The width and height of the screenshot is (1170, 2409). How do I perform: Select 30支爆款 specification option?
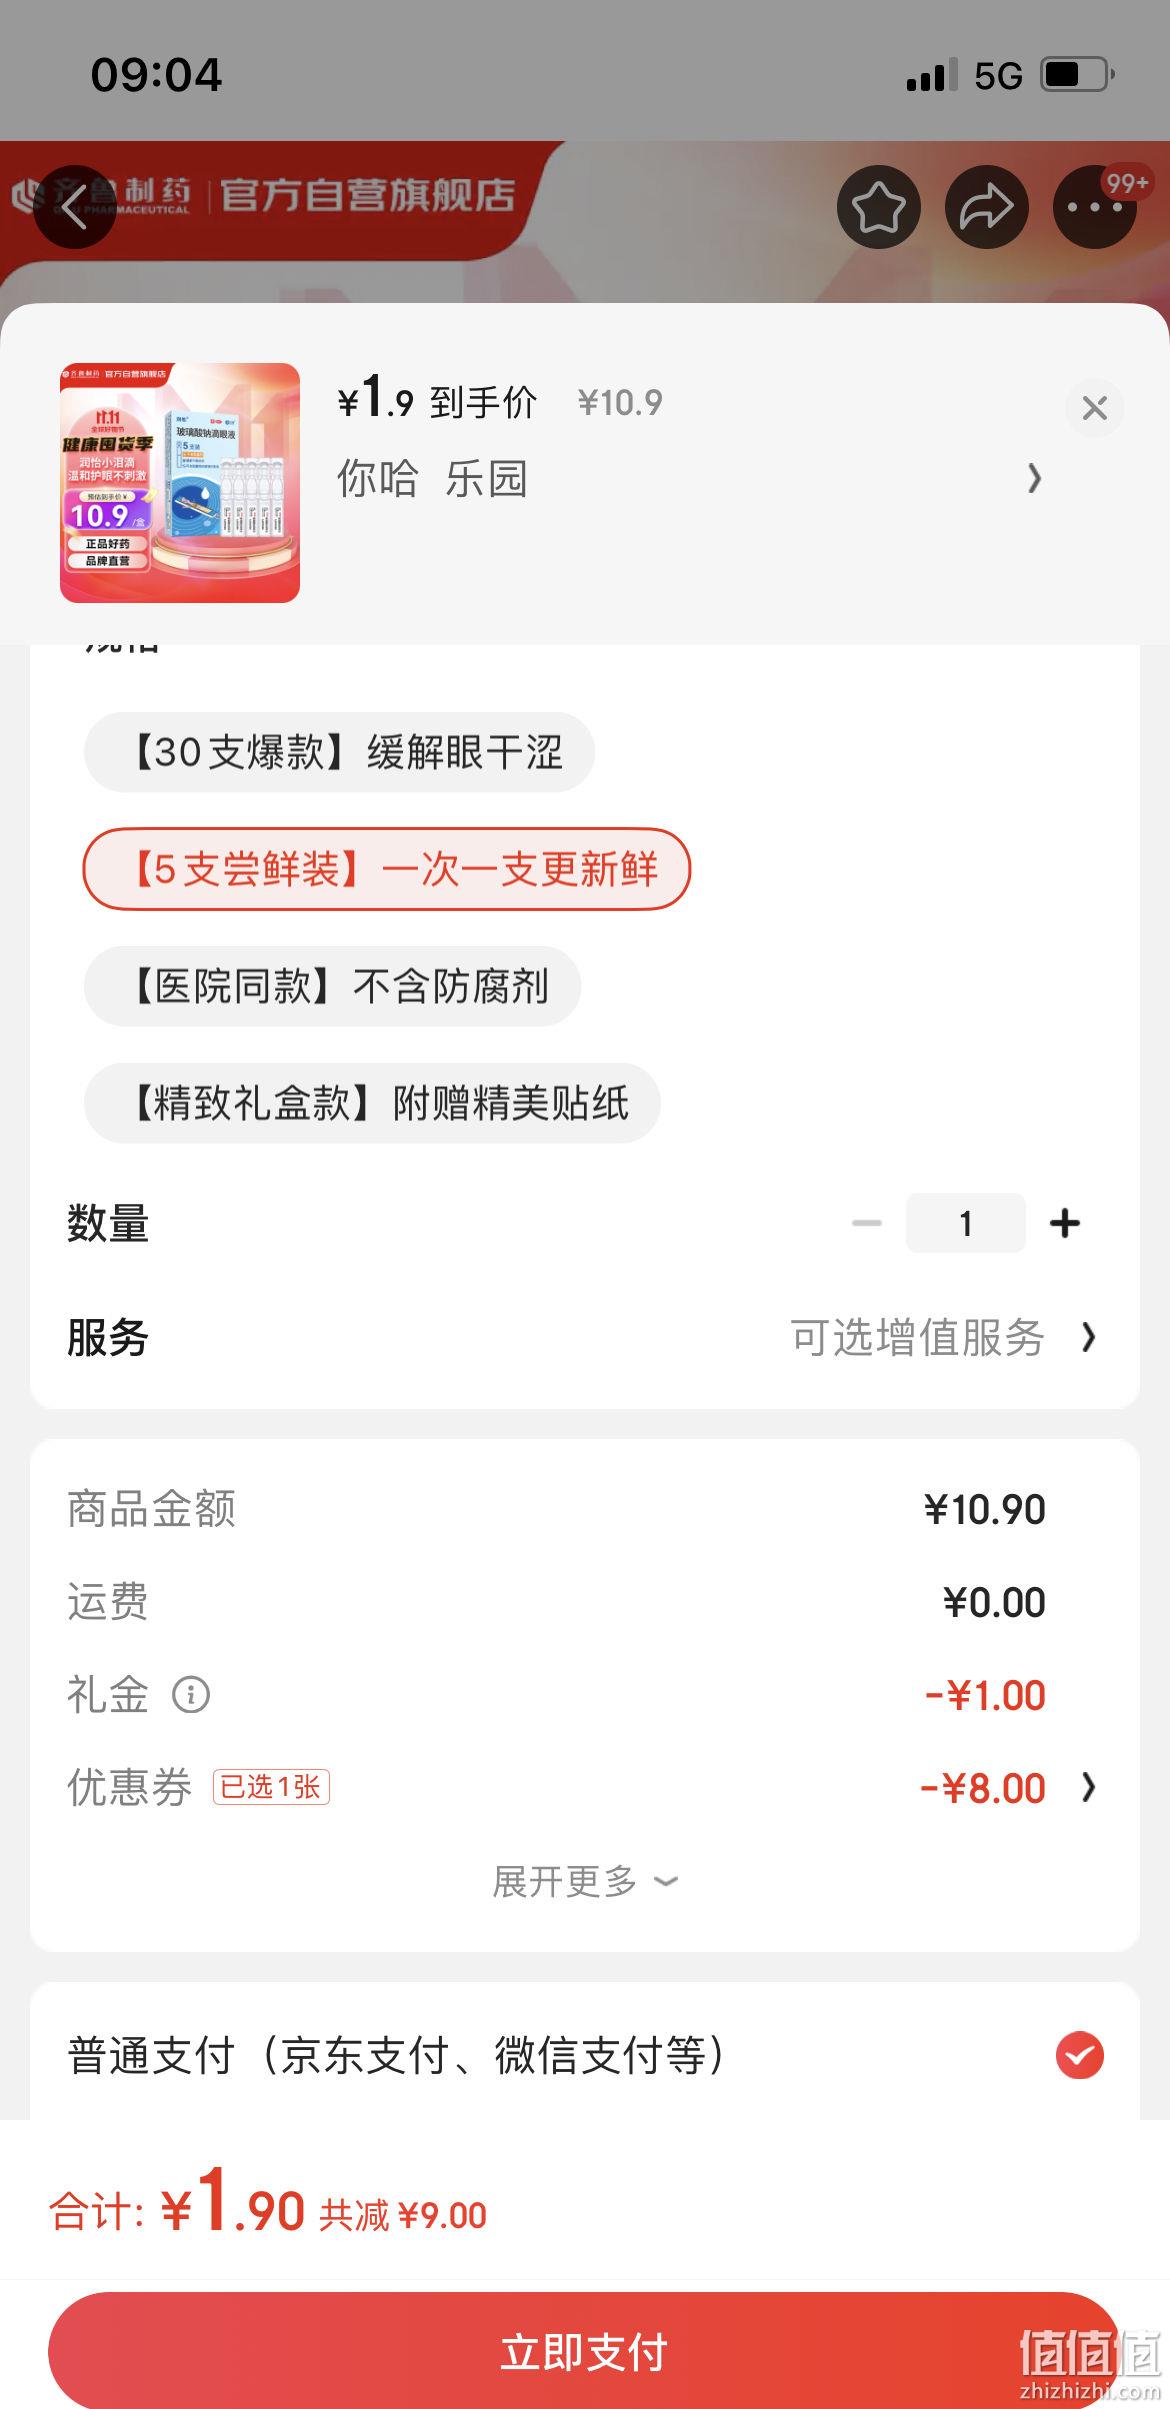point(339,752)
